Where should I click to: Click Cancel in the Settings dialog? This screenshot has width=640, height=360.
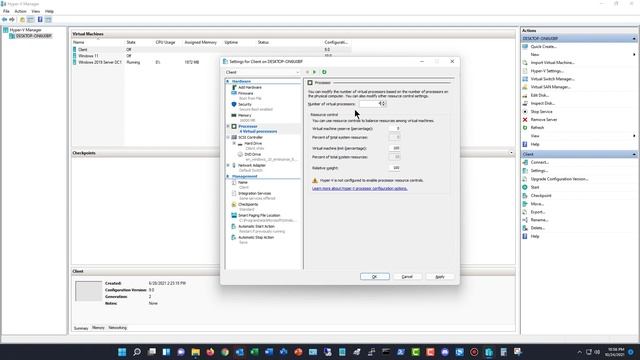click(407, 277)
